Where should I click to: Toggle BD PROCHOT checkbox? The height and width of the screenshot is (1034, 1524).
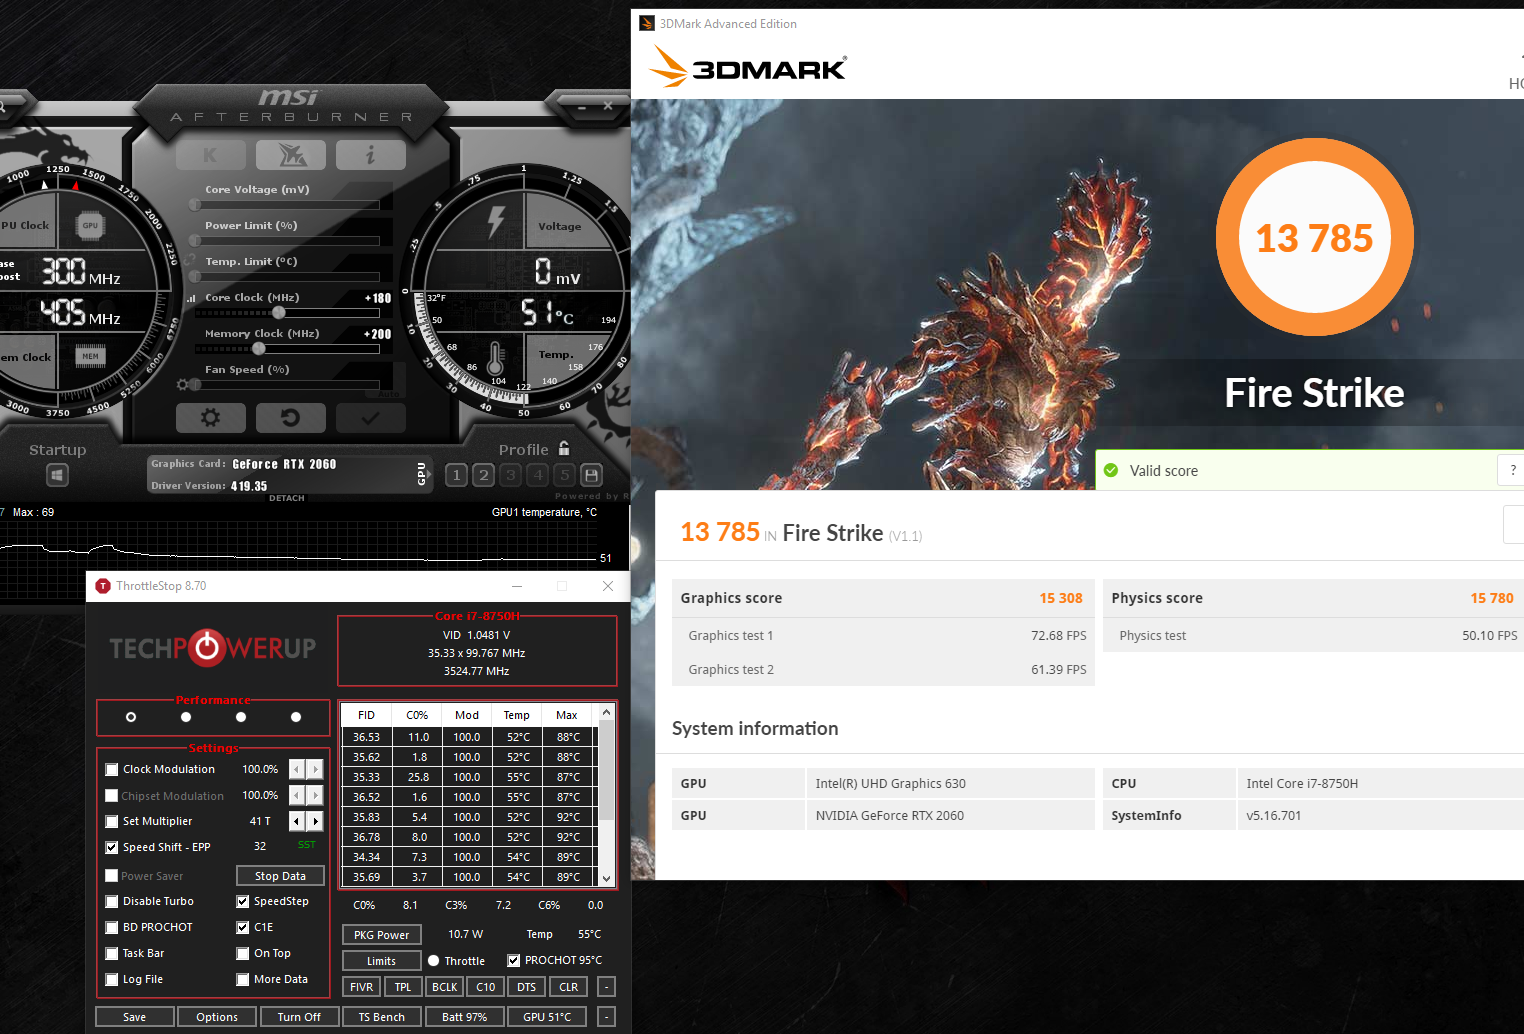[x=112, y=927]
